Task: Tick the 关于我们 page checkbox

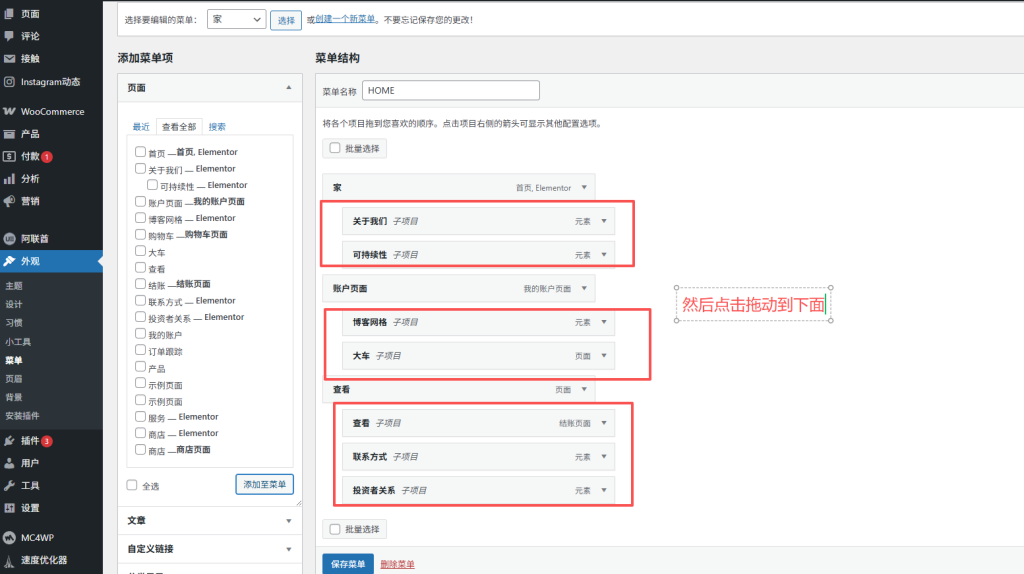Action: pos(140,168)
